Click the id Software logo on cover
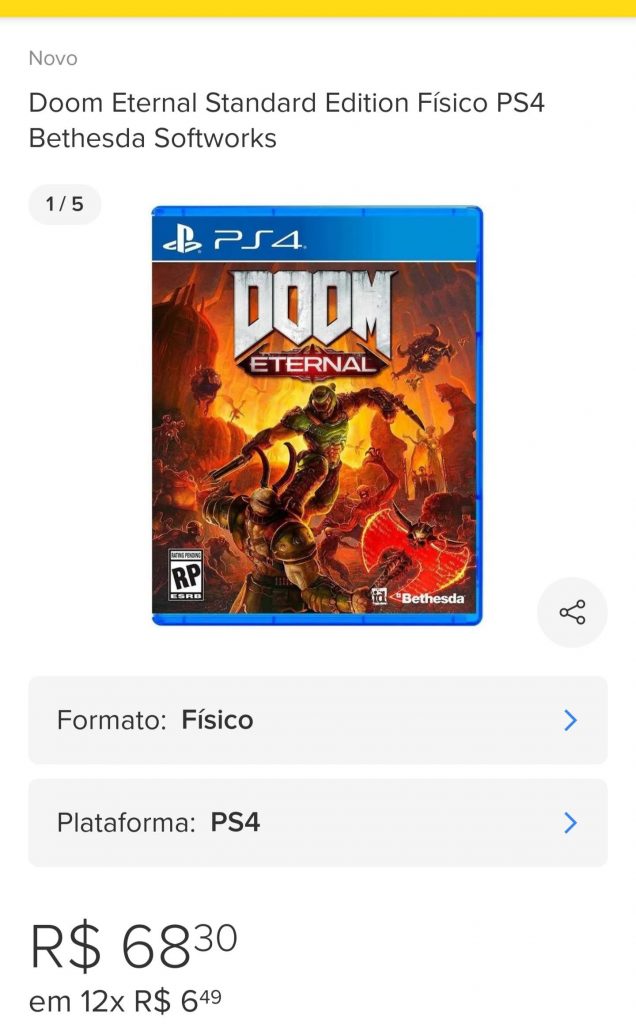This screenshot has width=636, height=1024. pyautogui.click(x=379, y=596)
